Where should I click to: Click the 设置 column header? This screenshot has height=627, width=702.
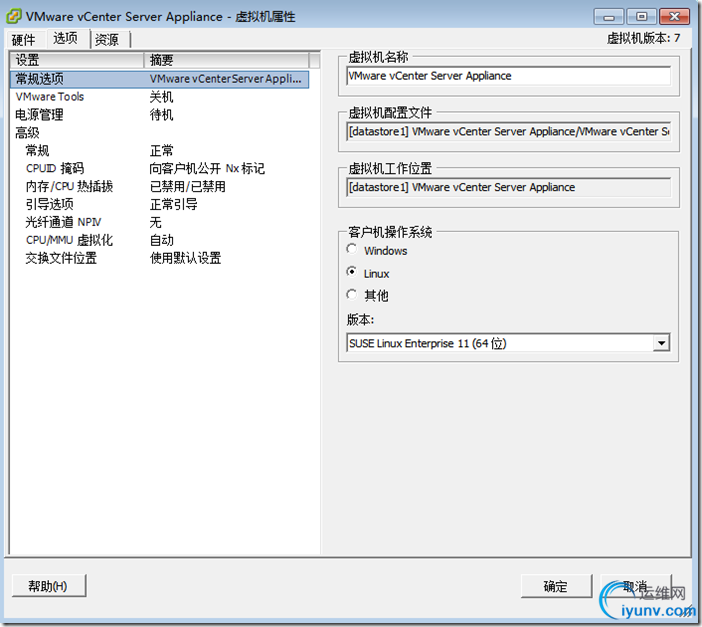tap(77, 60)
